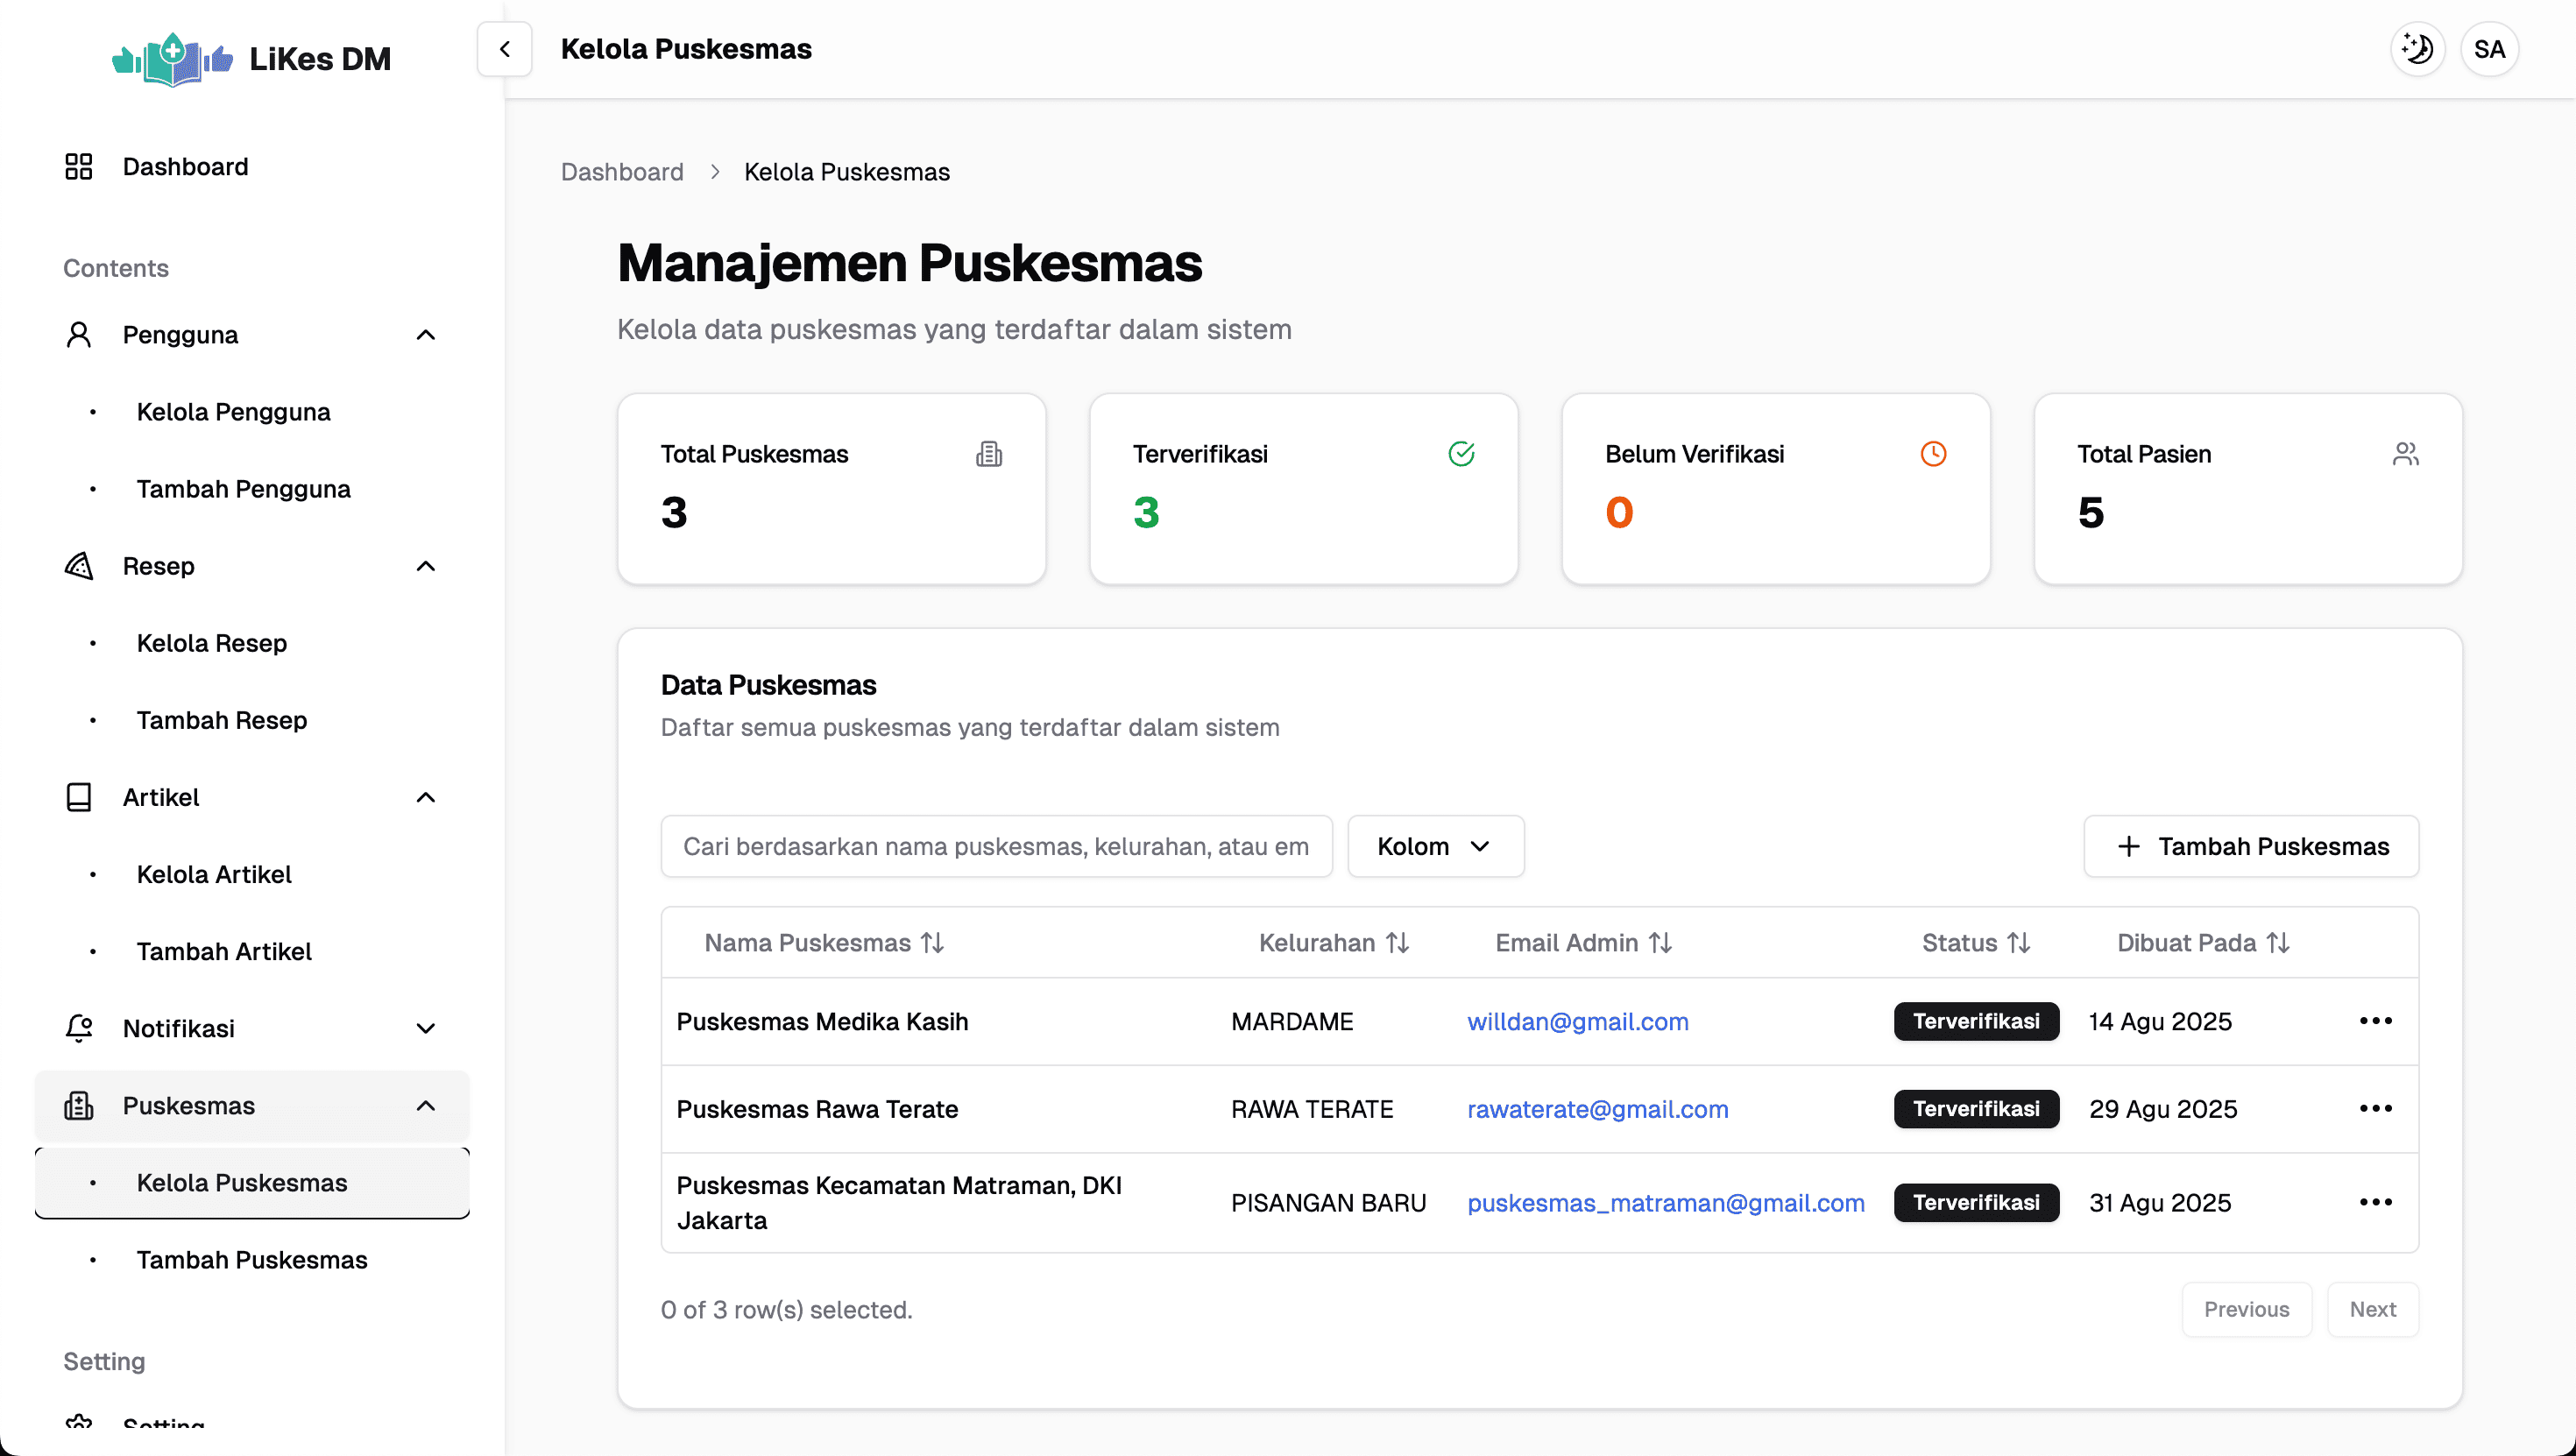Collapse the Resep section chevron
This screenshot has width=2576, height=1456.
tap(426, 566)
